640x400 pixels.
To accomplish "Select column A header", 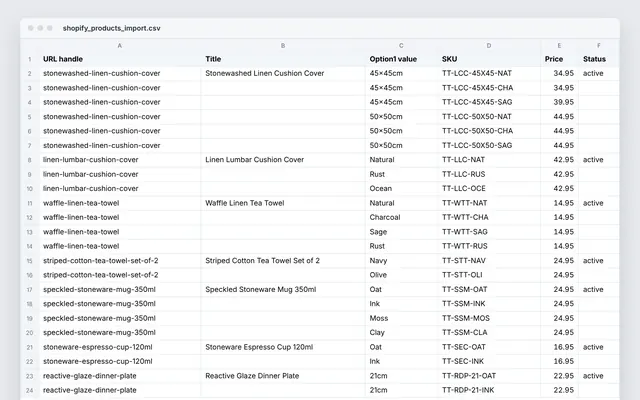I will 120,46.
